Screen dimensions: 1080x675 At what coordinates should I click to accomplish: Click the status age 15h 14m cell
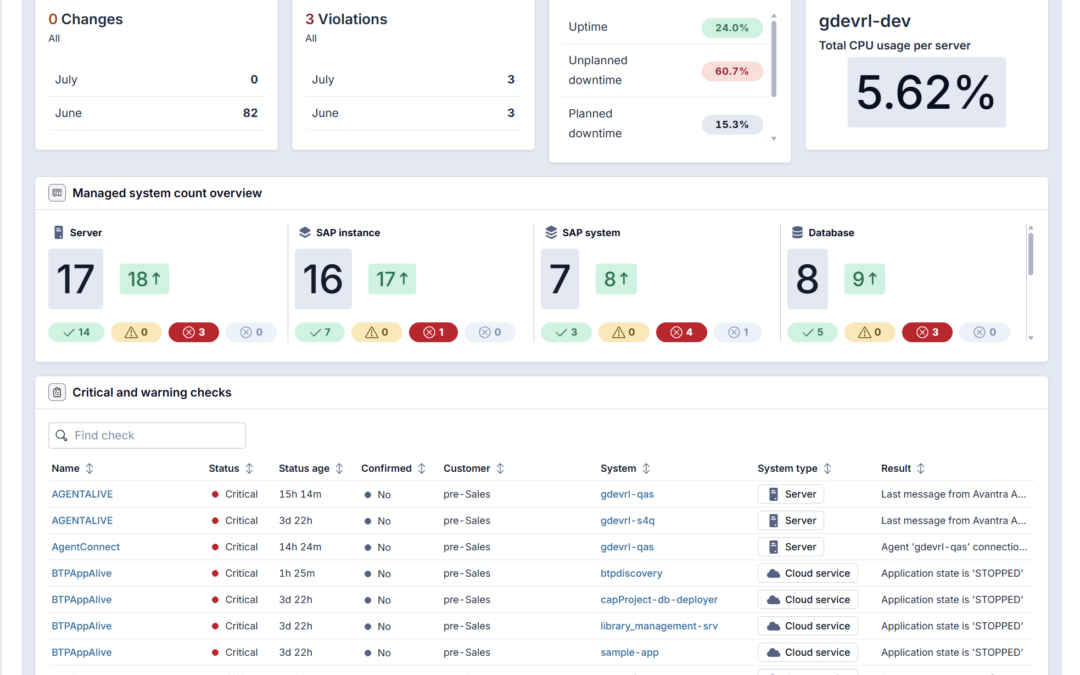pyautogui.click(x=300, y=494)
